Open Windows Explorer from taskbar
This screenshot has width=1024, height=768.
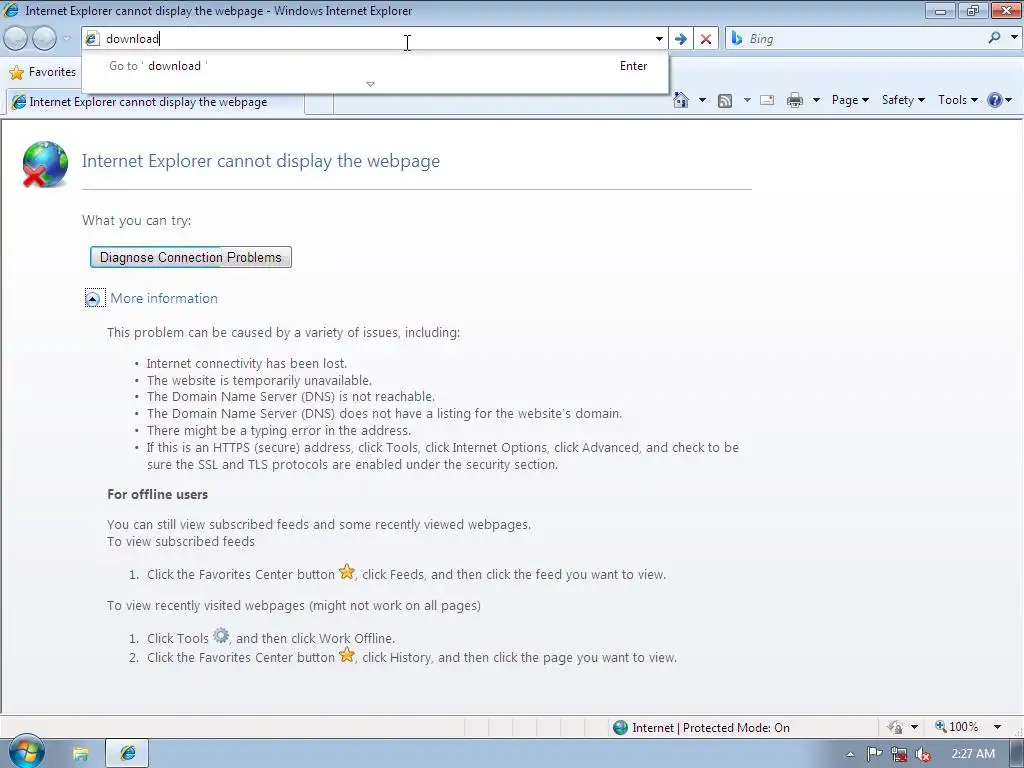[80, 754]
